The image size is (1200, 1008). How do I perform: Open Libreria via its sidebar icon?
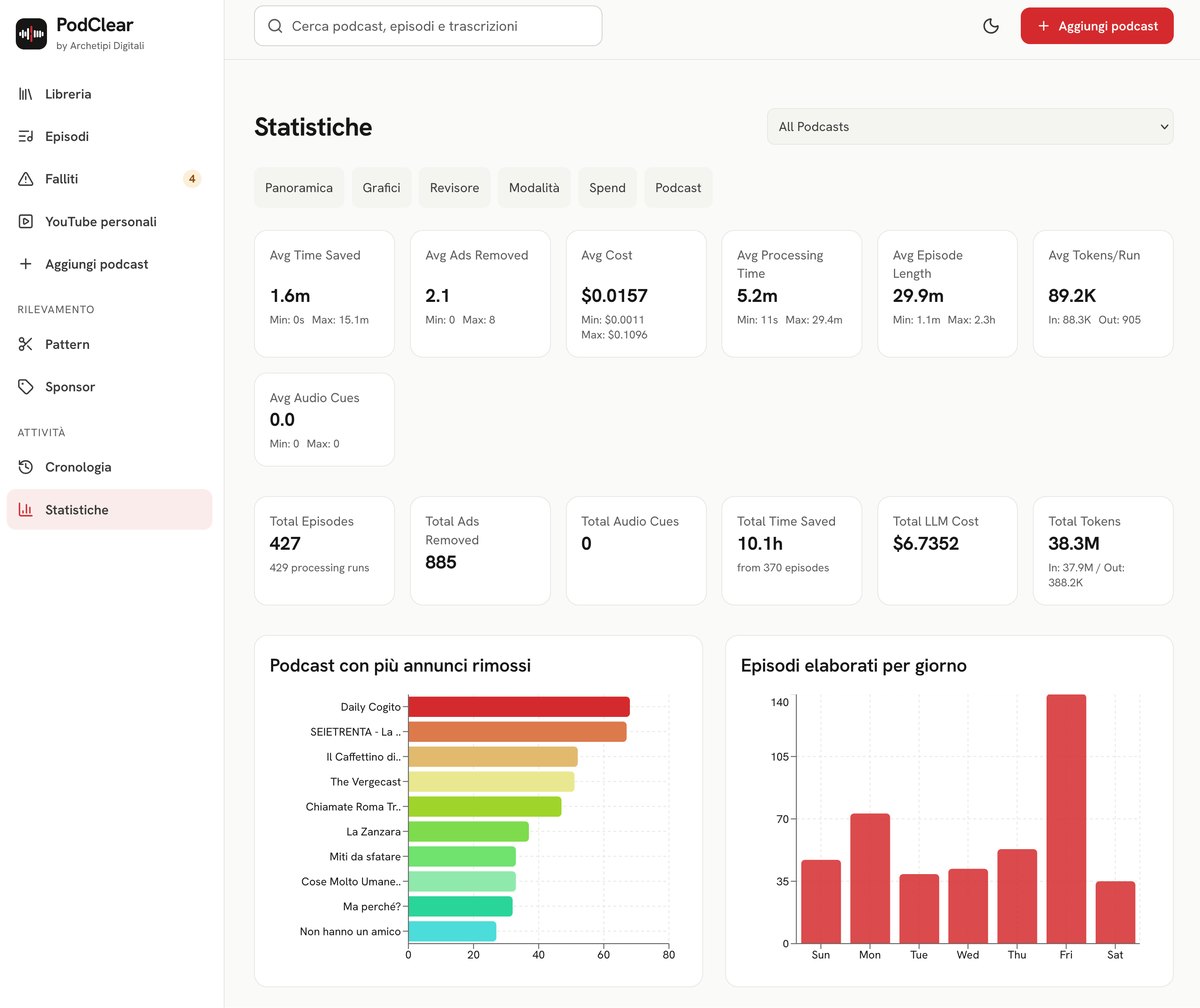[x=26, y=94]
